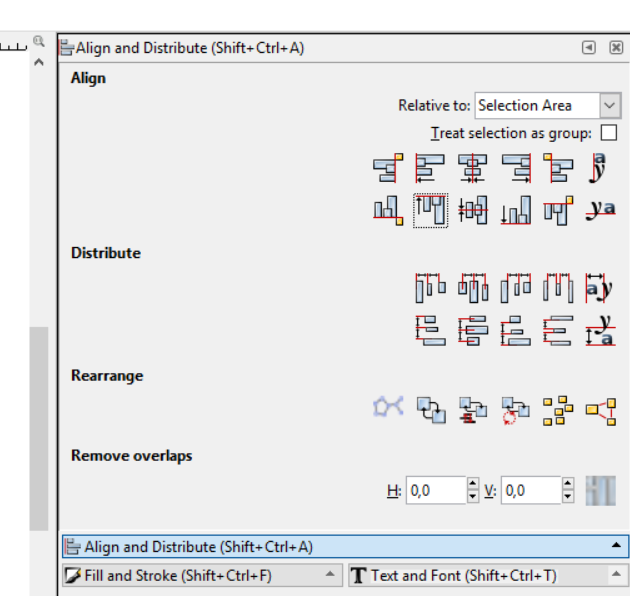Align bottom edges to anchor's top edge
The image size is (630, 596).
pyautogui.click(x=388, y=211)
